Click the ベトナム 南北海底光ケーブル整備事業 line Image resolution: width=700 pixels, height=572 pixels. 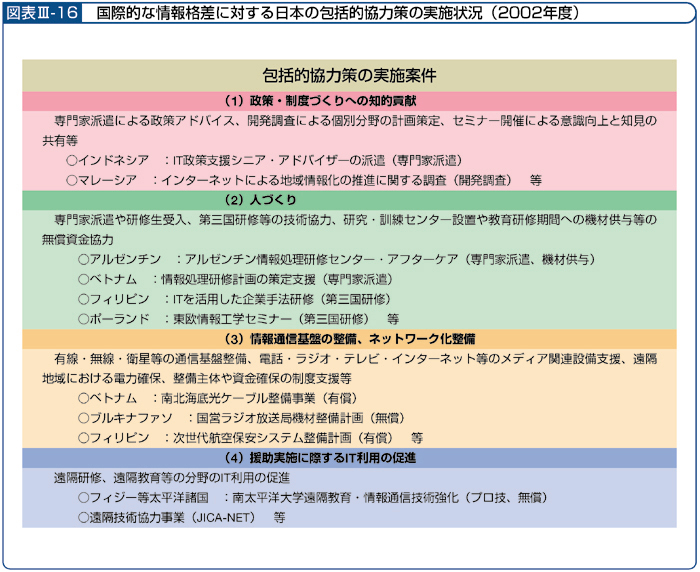click(218, 398)
